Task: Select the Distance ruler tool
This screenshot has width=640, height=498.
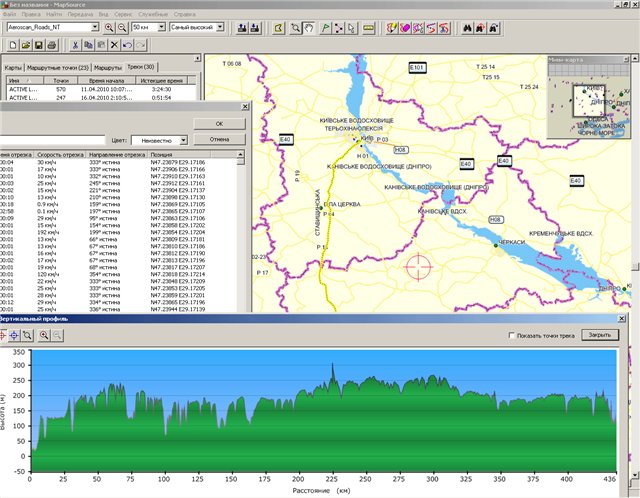Action: [369, 28]
